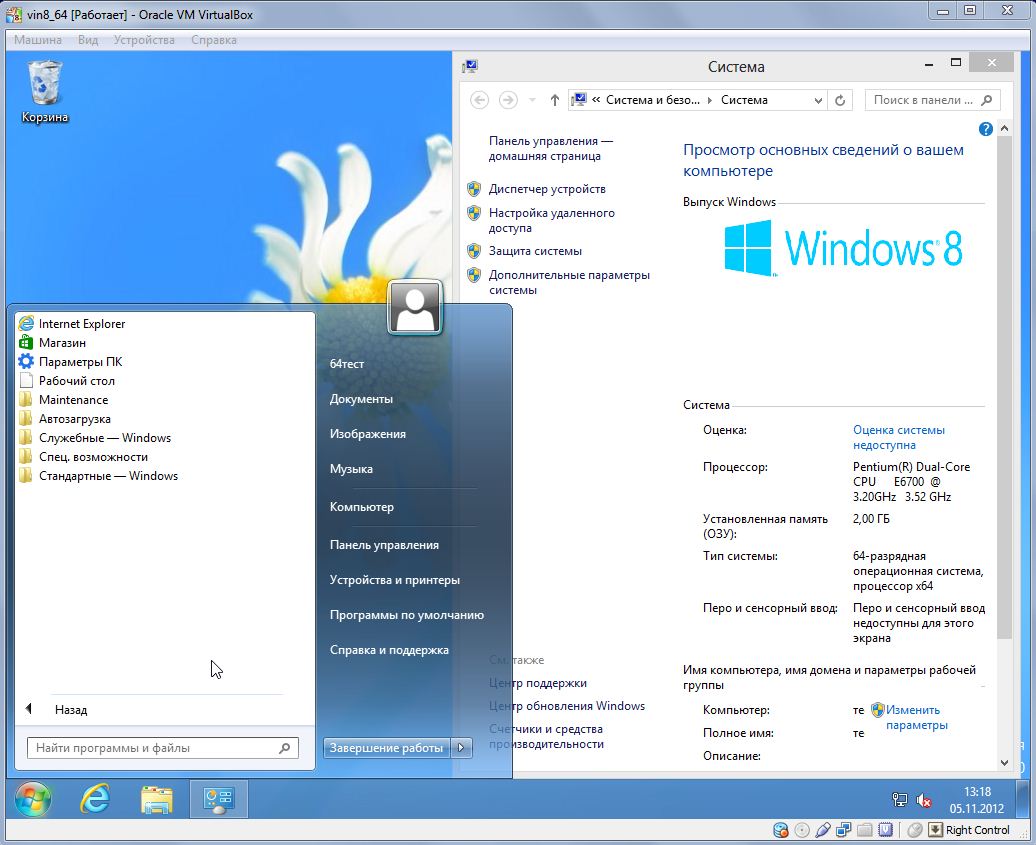The height and width of the screenshot is (845, 1036).
Task: Open VirtualBox Машина menu
Action: pos(38,40)
